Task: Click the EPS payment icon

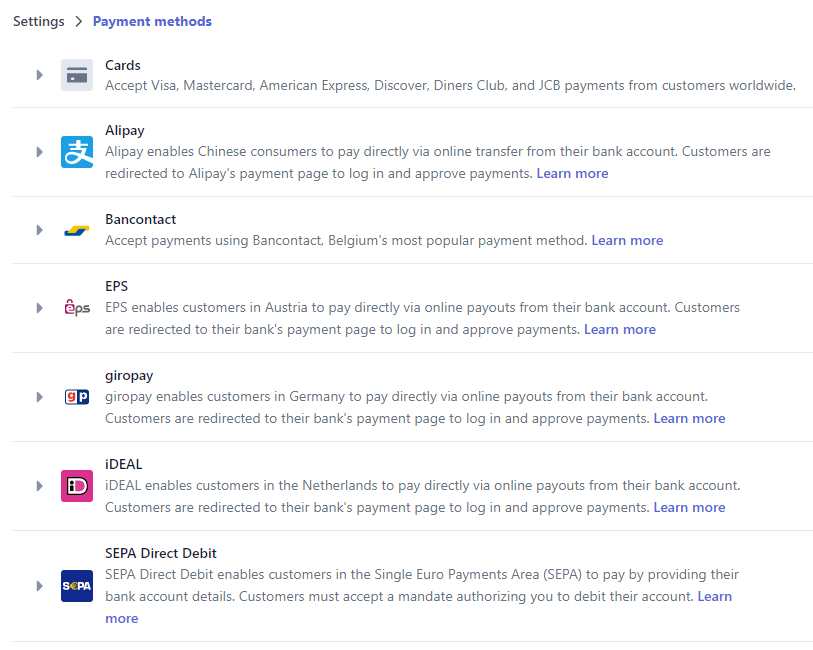Action: [x=77, y=307]
